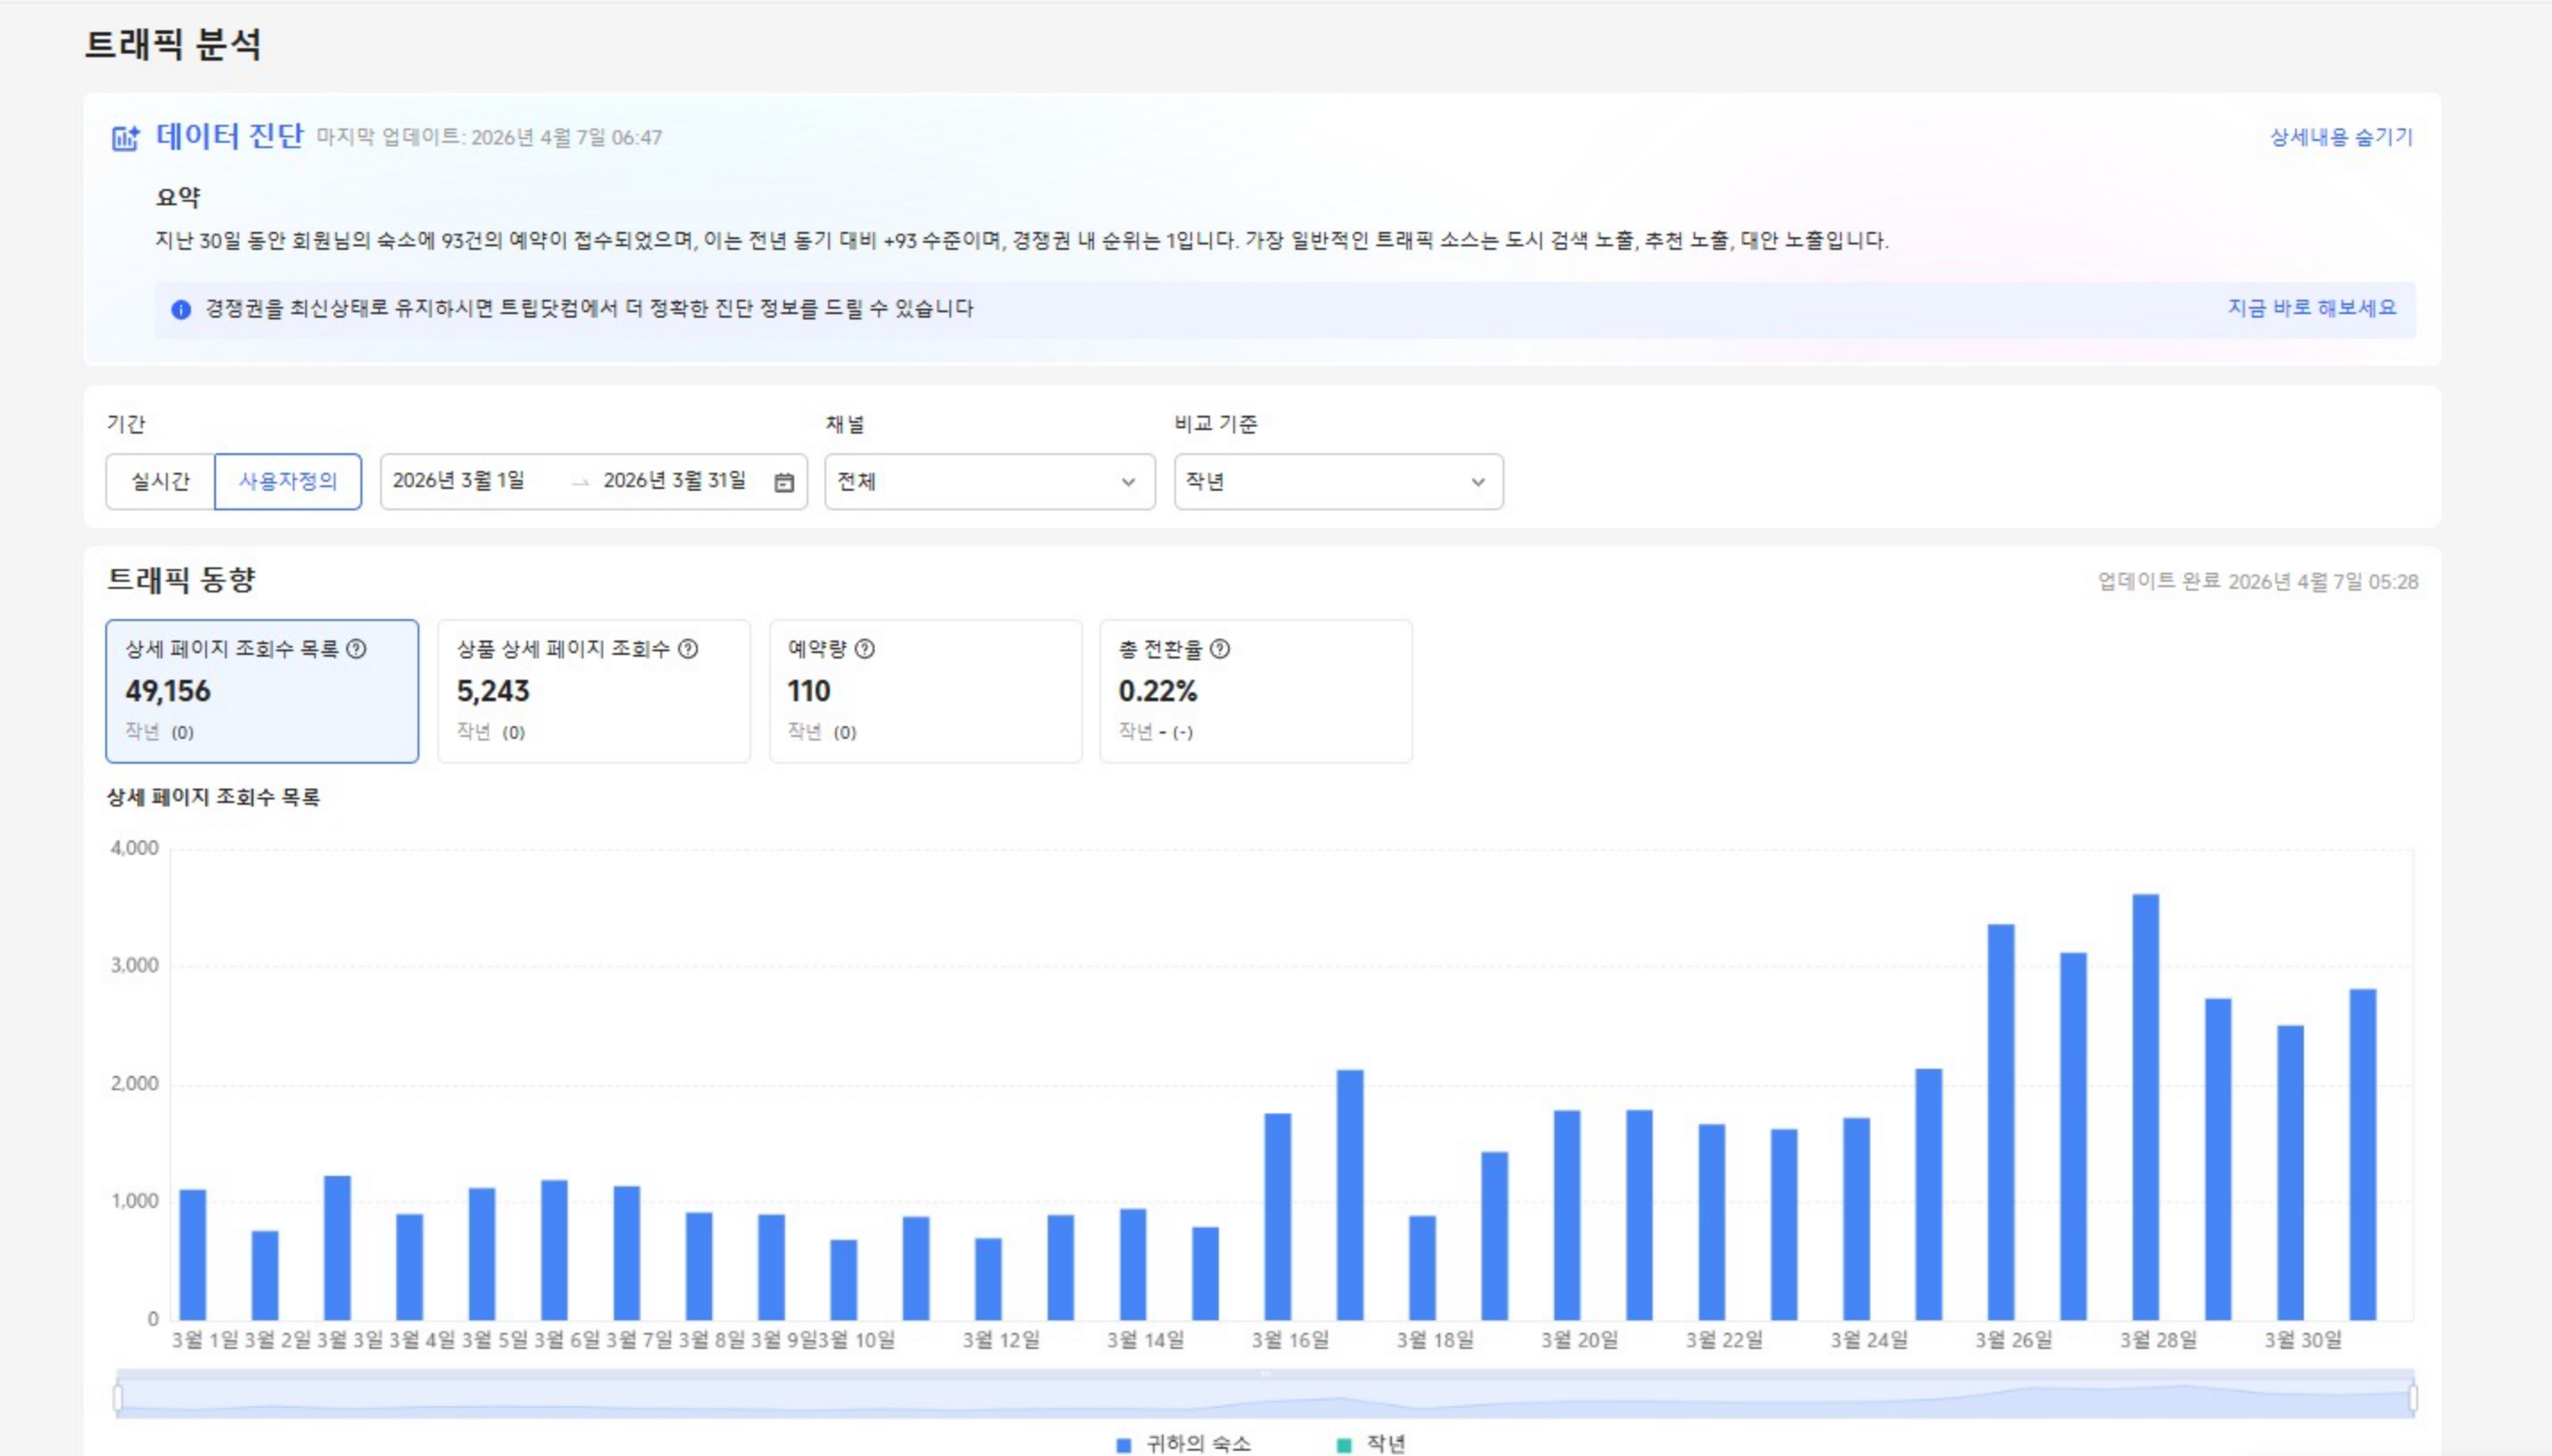2552x1456 pixels.
Task: Click the 업데이트 완료 2026년 4월 7일 05:28 text
Action: pos(2258,581)
